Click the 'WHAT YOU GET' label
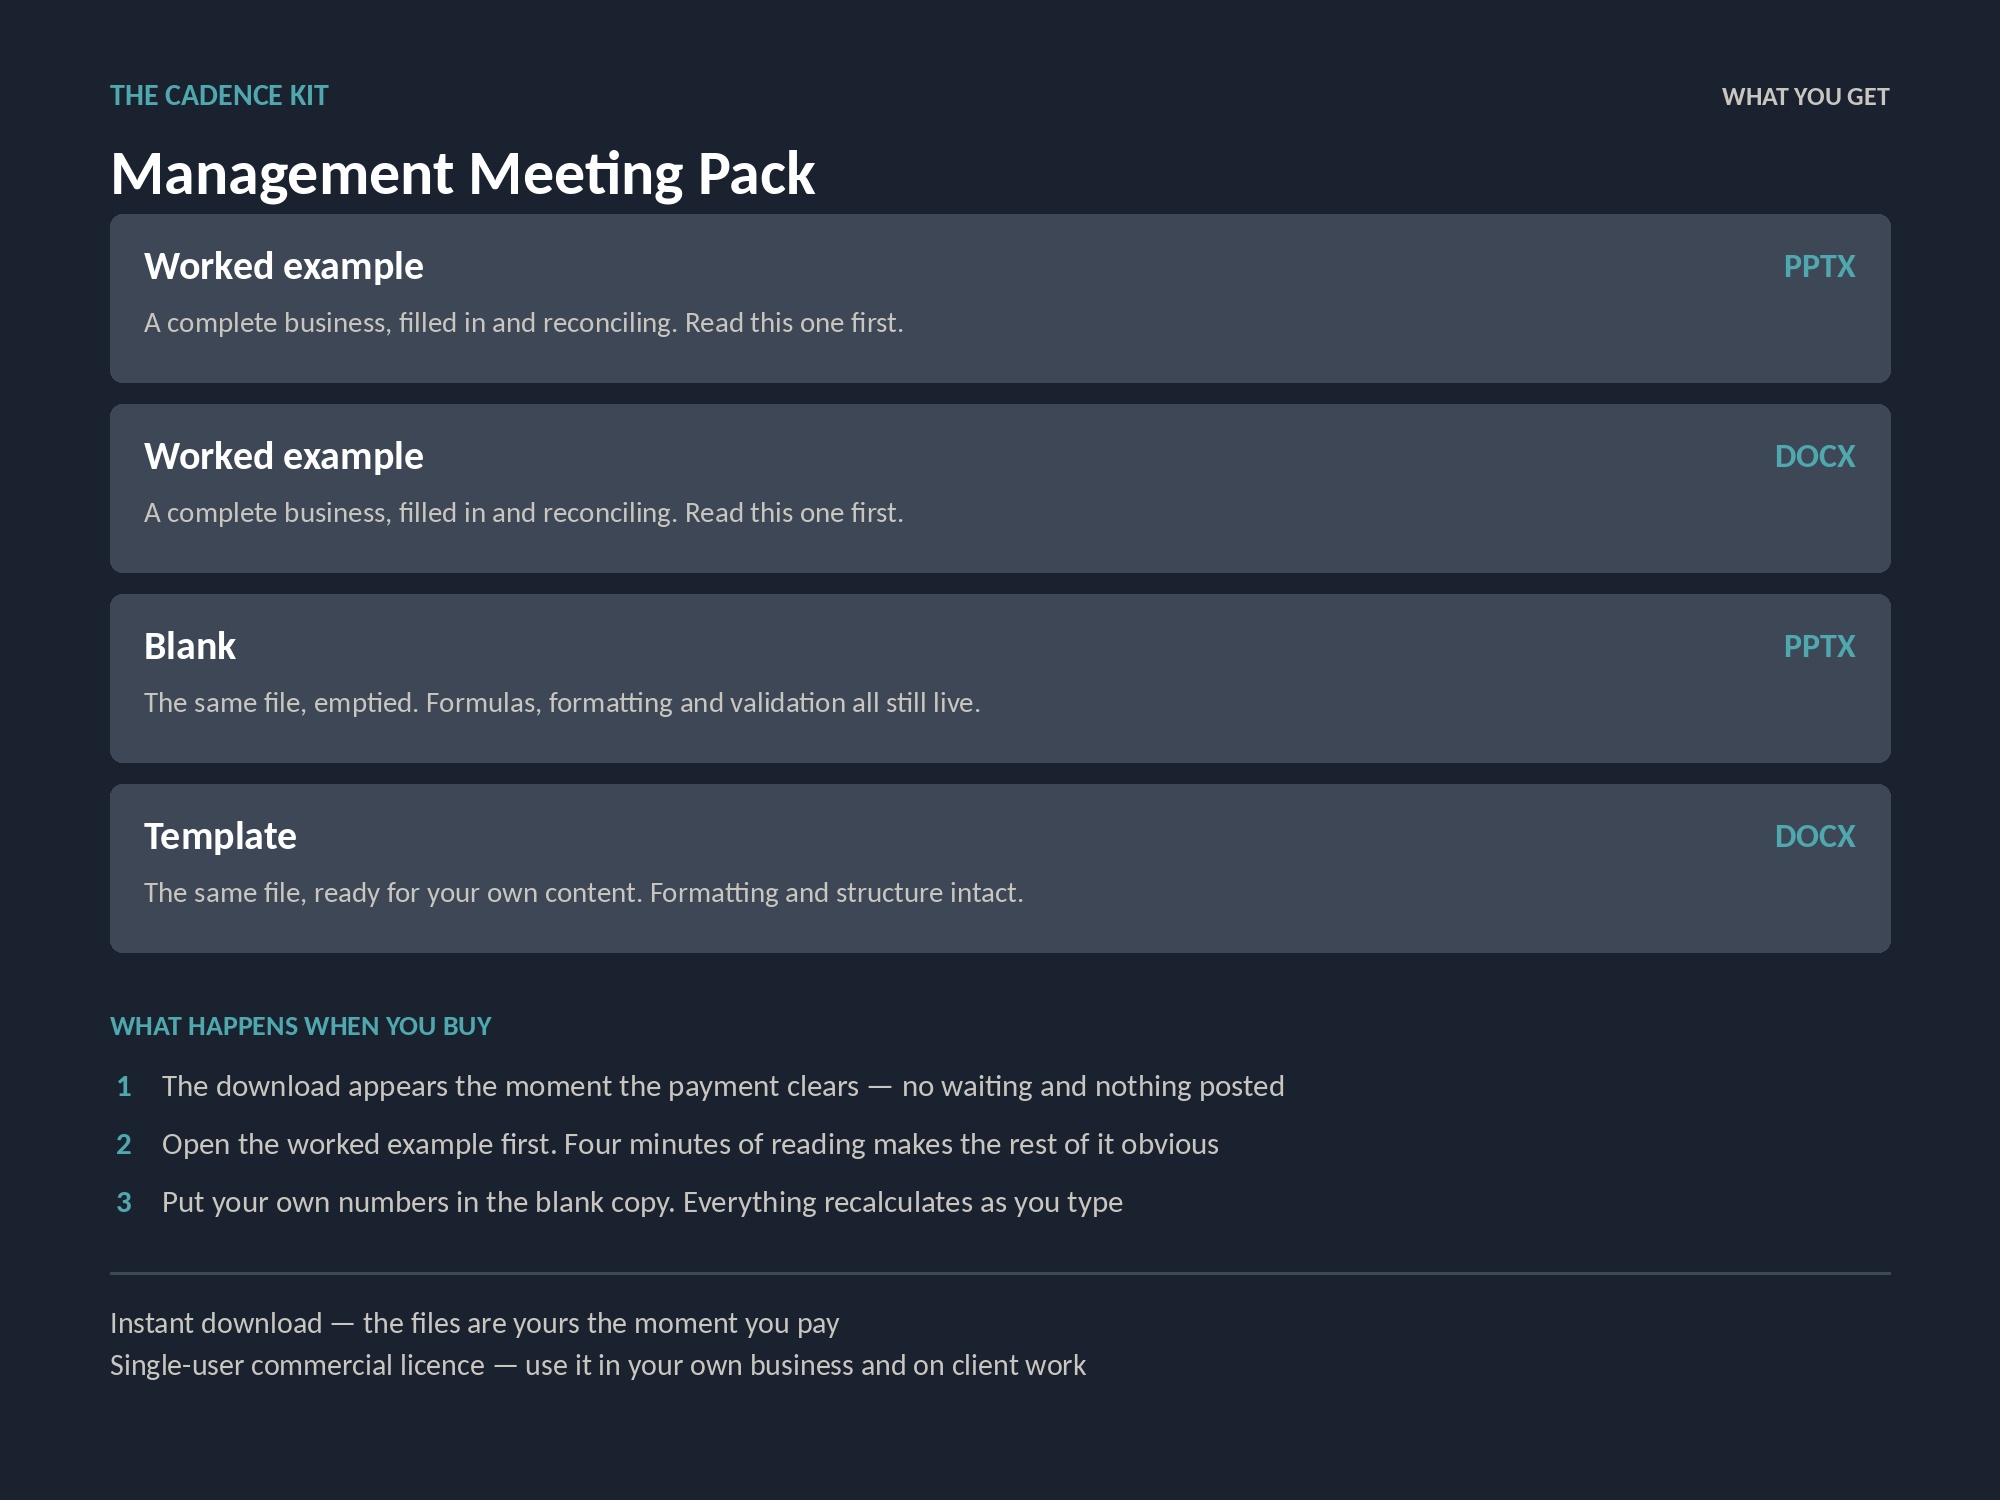Viewport: 2000px width, 1500px height. pos(1805,97)
